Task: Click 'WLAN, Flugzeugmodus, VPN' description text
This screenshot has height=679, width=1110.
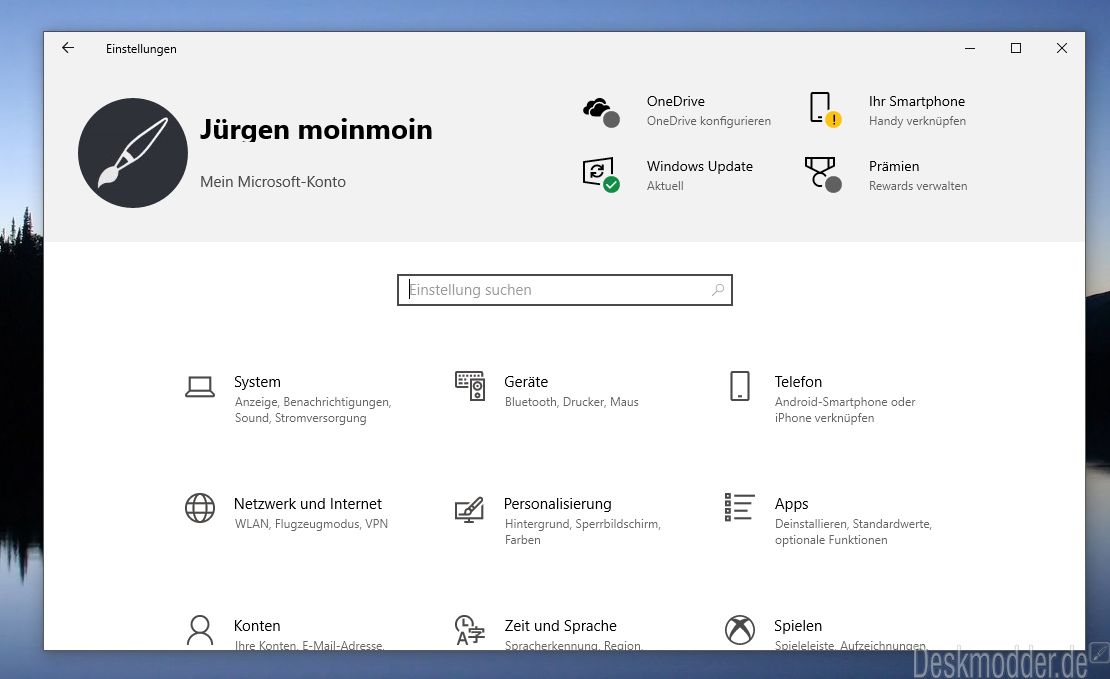Action: point(311,524)
